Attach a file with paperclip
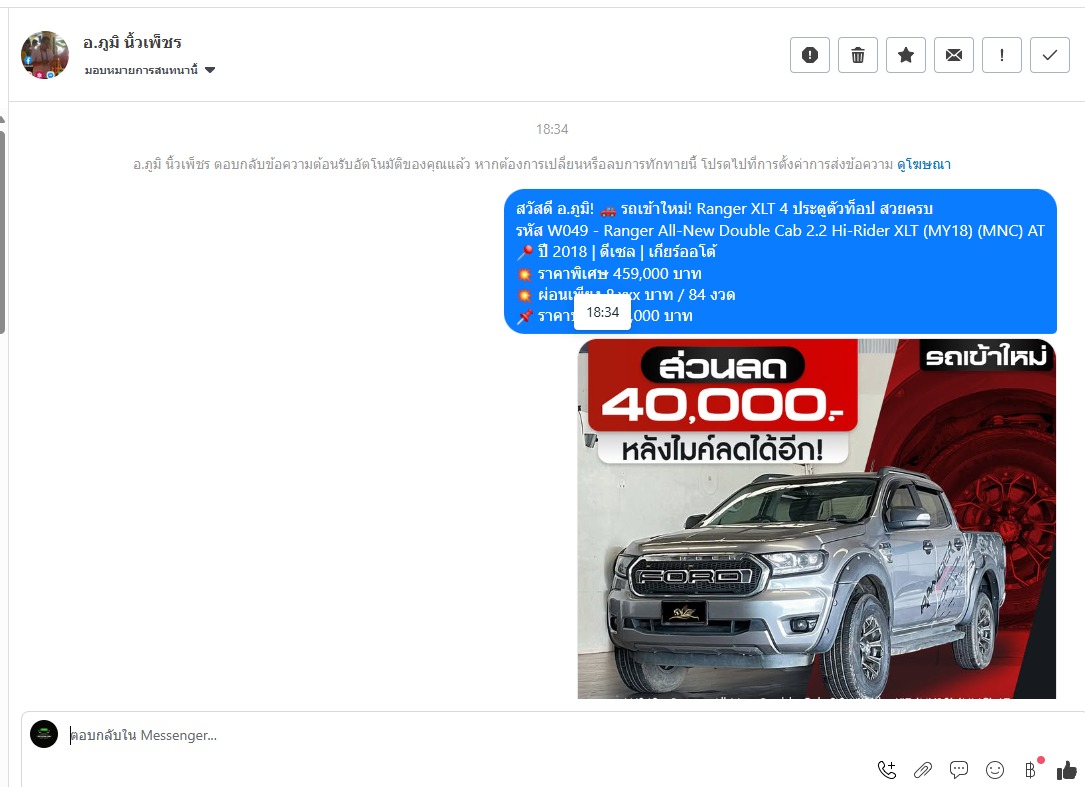Viewport: 1085px width, 787px height. pyautogui.click(x=922, y=770)
